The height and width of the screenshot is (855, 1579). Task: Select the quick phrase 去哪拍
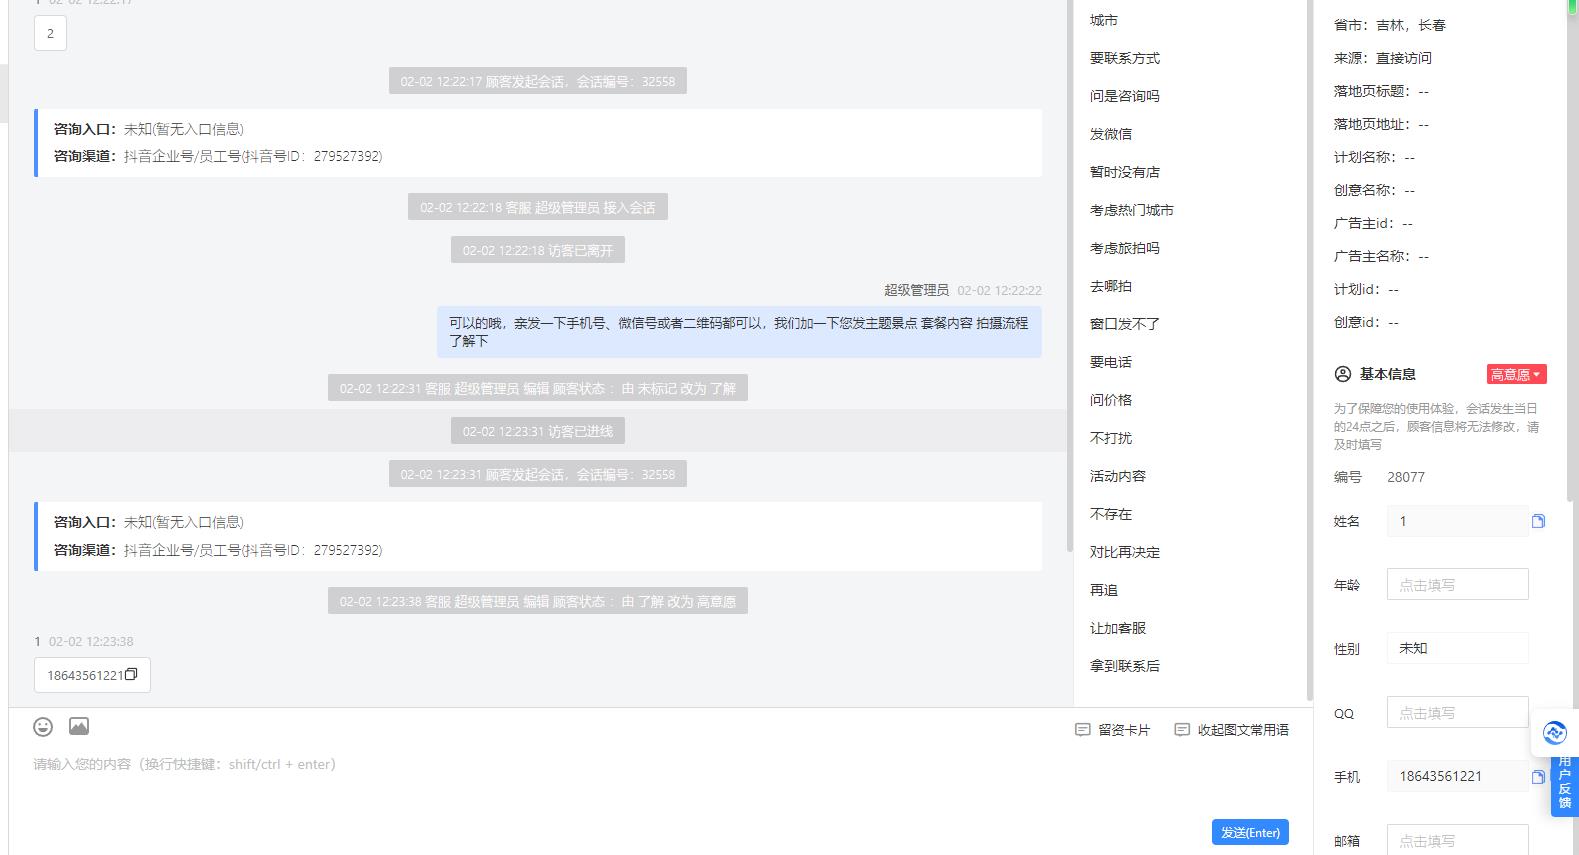click(1111, 286)
